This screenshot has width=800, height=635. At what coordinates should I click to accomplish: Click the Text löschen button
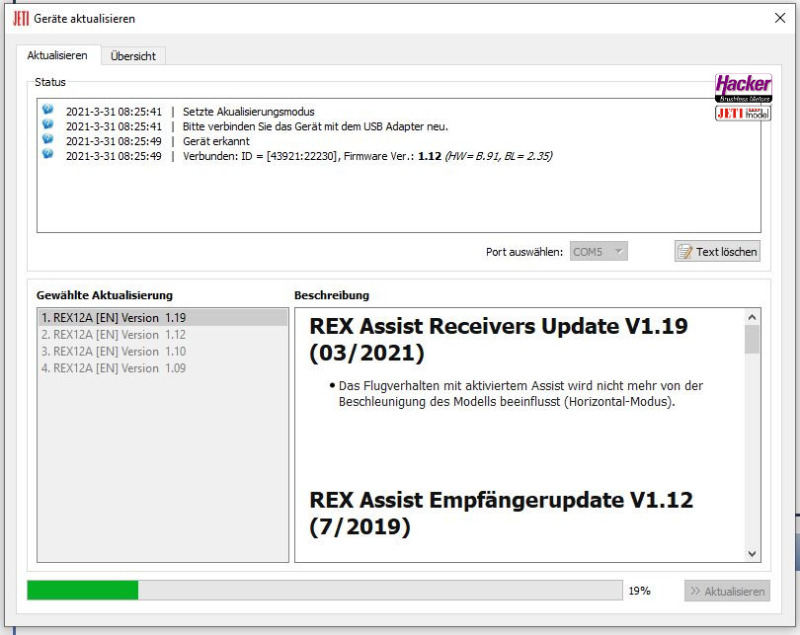click(717, 251)
